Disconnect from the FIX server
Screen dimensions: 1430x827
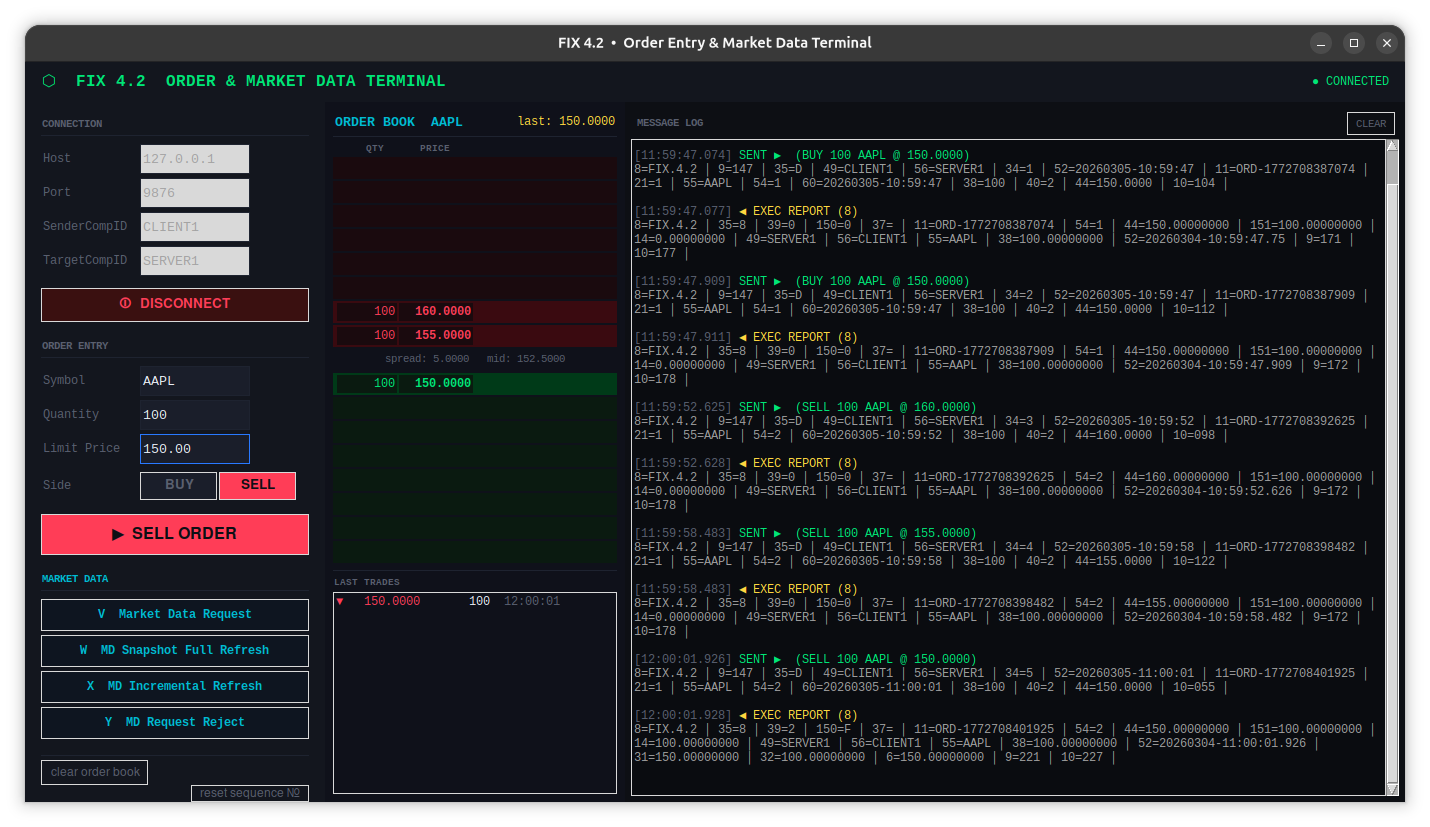tap(175, 305)
